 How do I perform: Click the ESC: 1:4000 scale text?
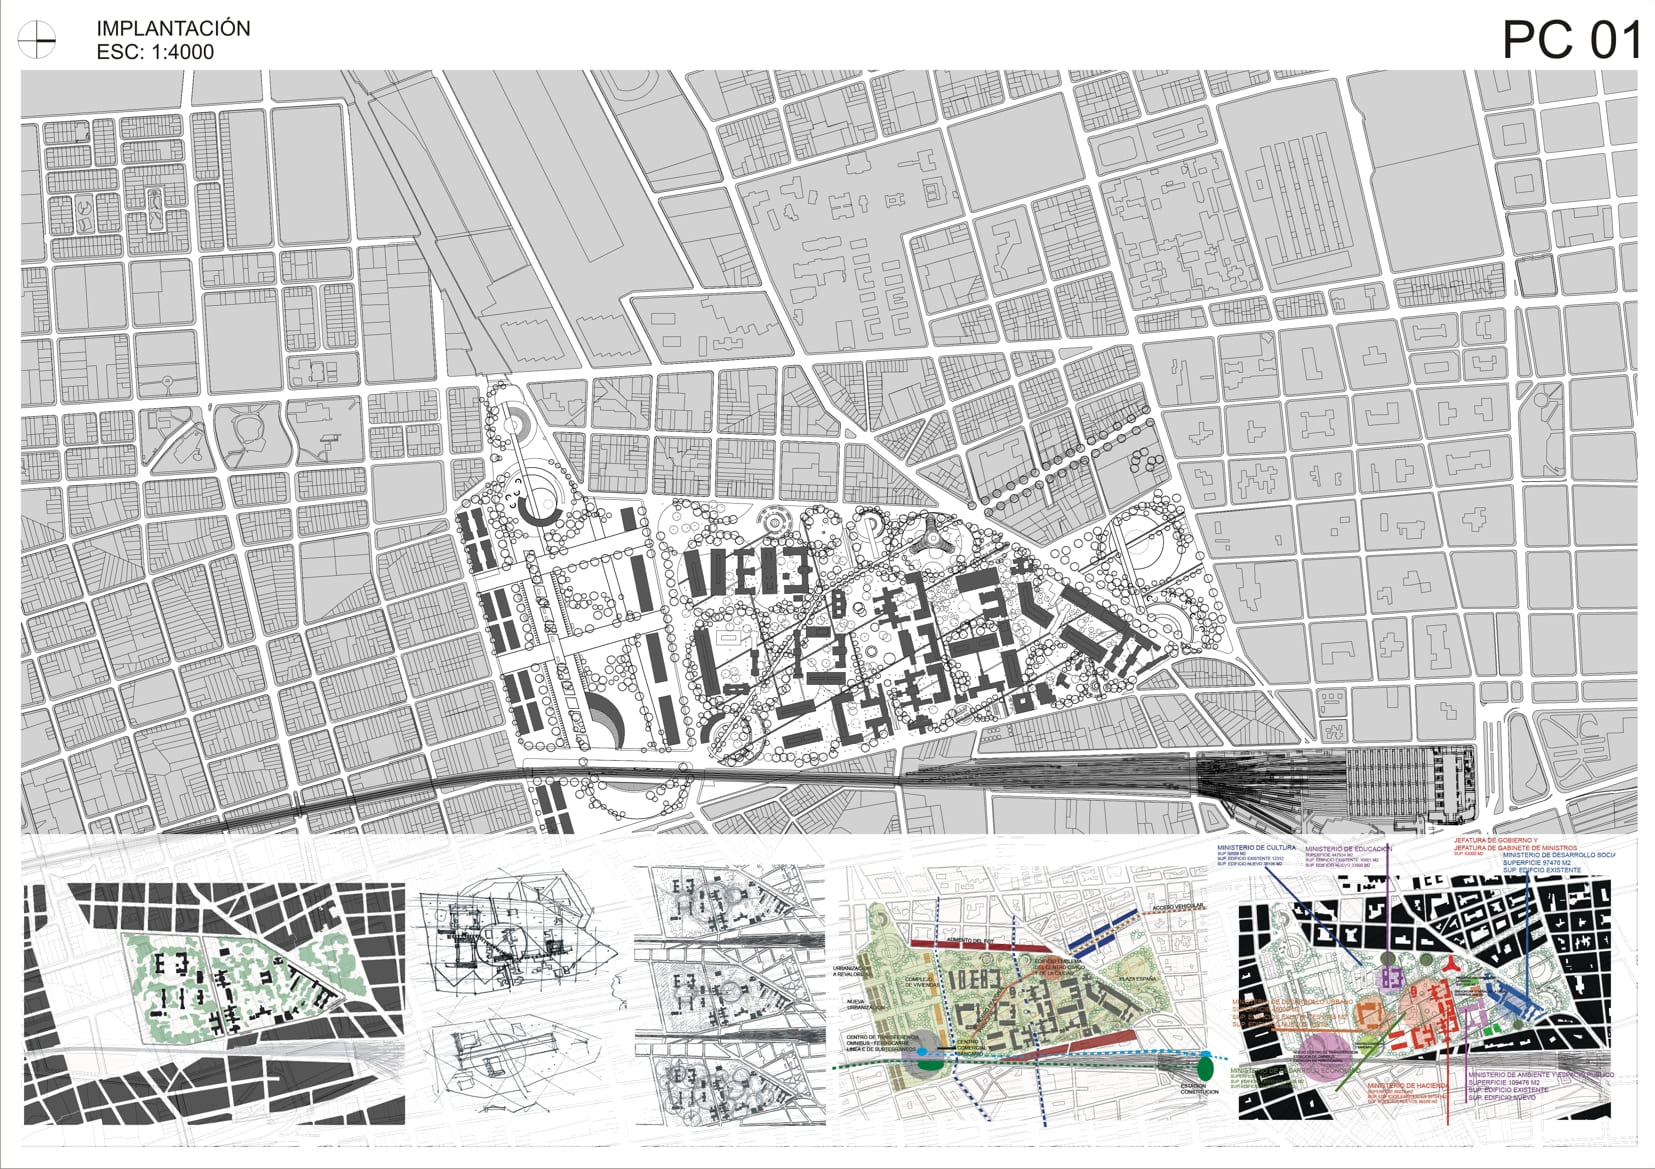tap(155, 52)
